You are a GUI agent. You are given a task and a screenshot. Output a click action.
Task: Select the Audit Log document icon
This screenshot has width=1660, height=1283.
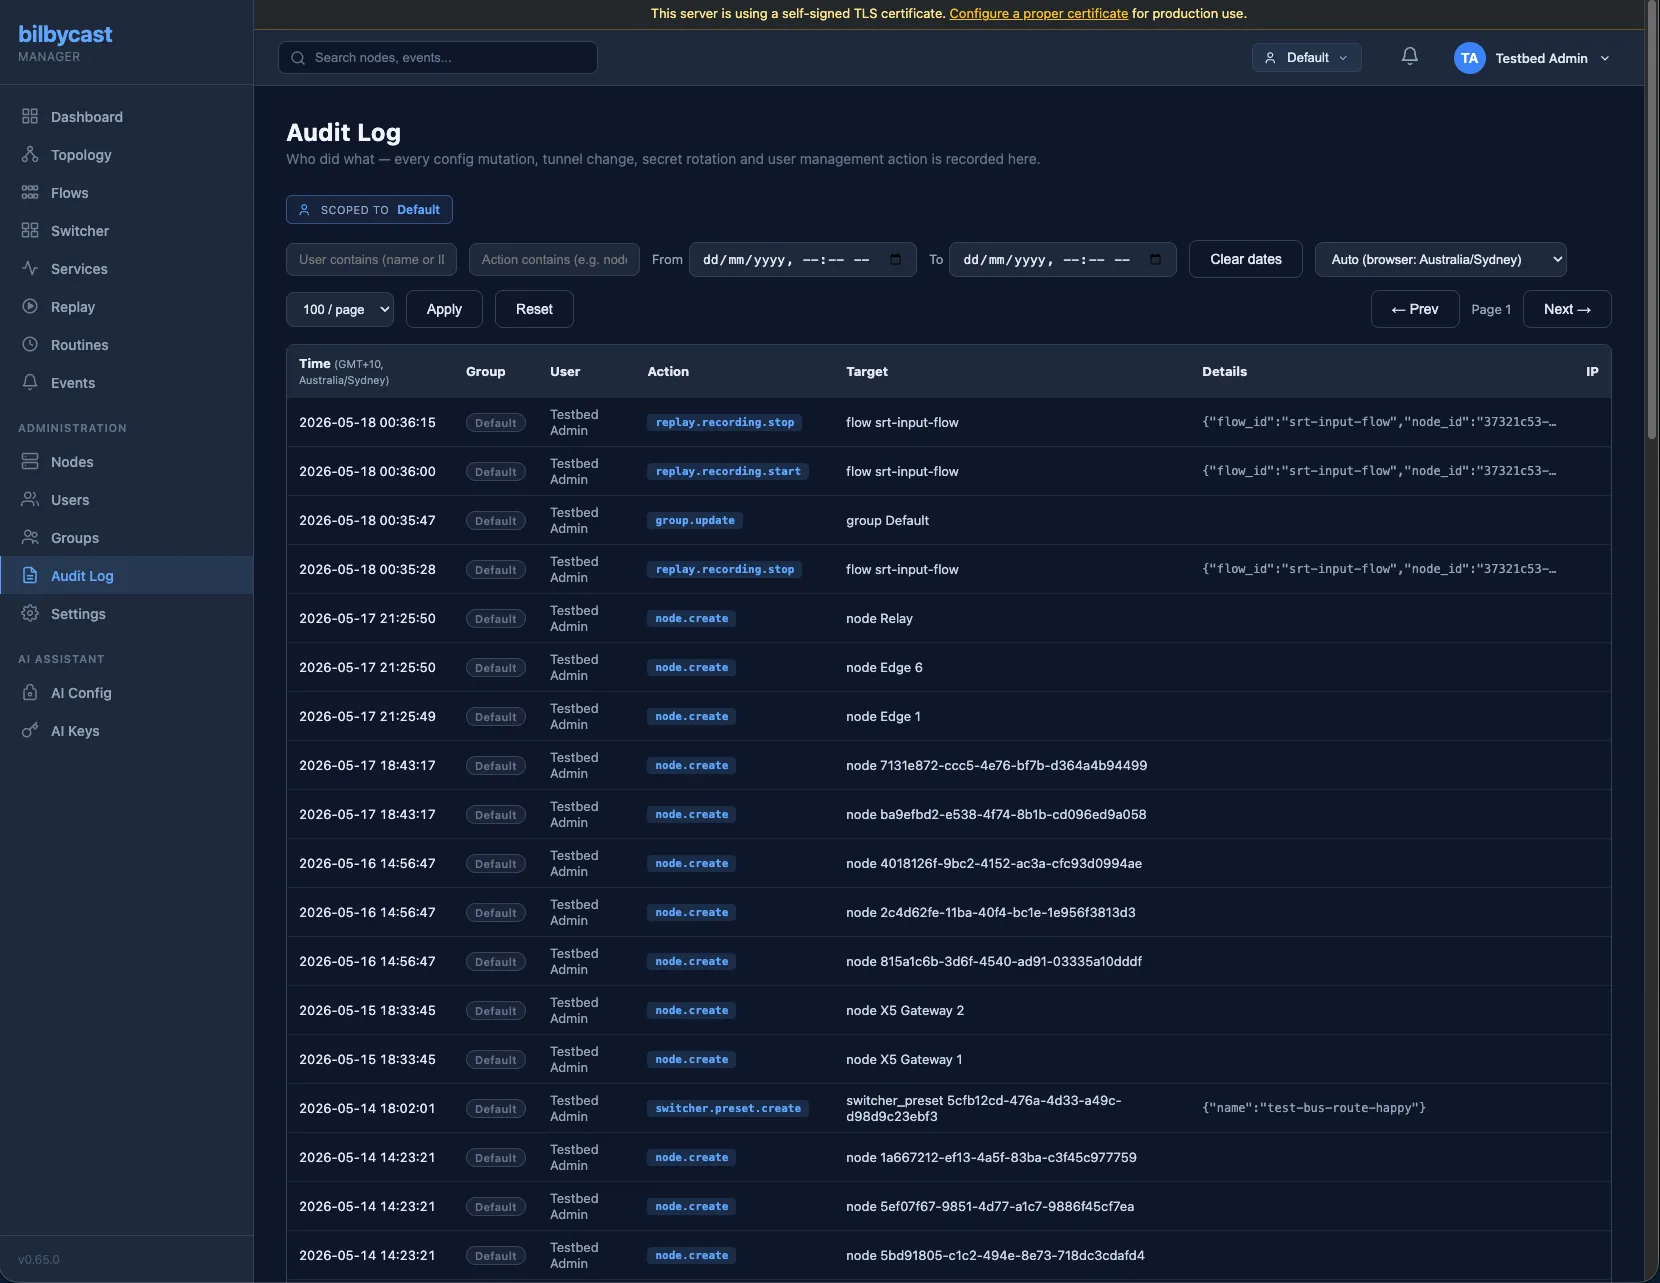tap(30, 576)
